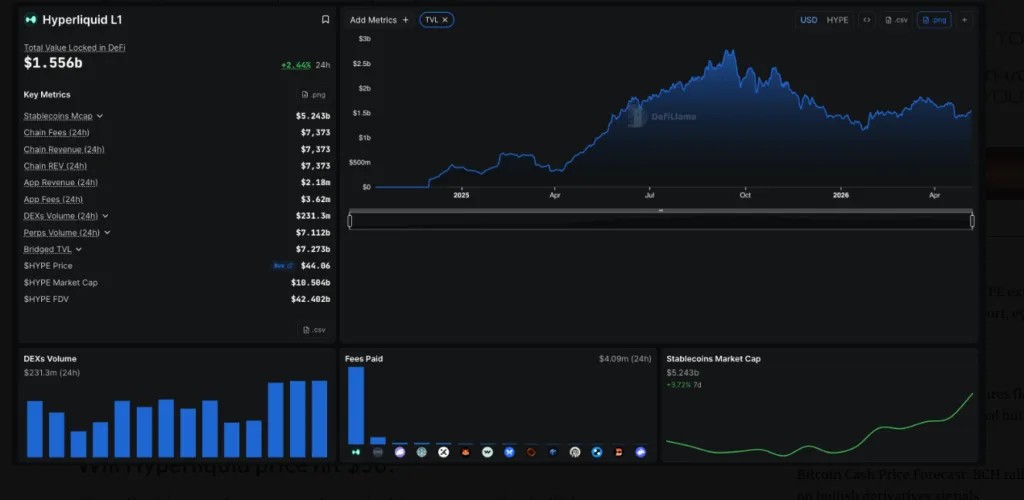Click the middle of the chart range slider track
Screen dimensions: 1024x500
(x=661, y=221)
